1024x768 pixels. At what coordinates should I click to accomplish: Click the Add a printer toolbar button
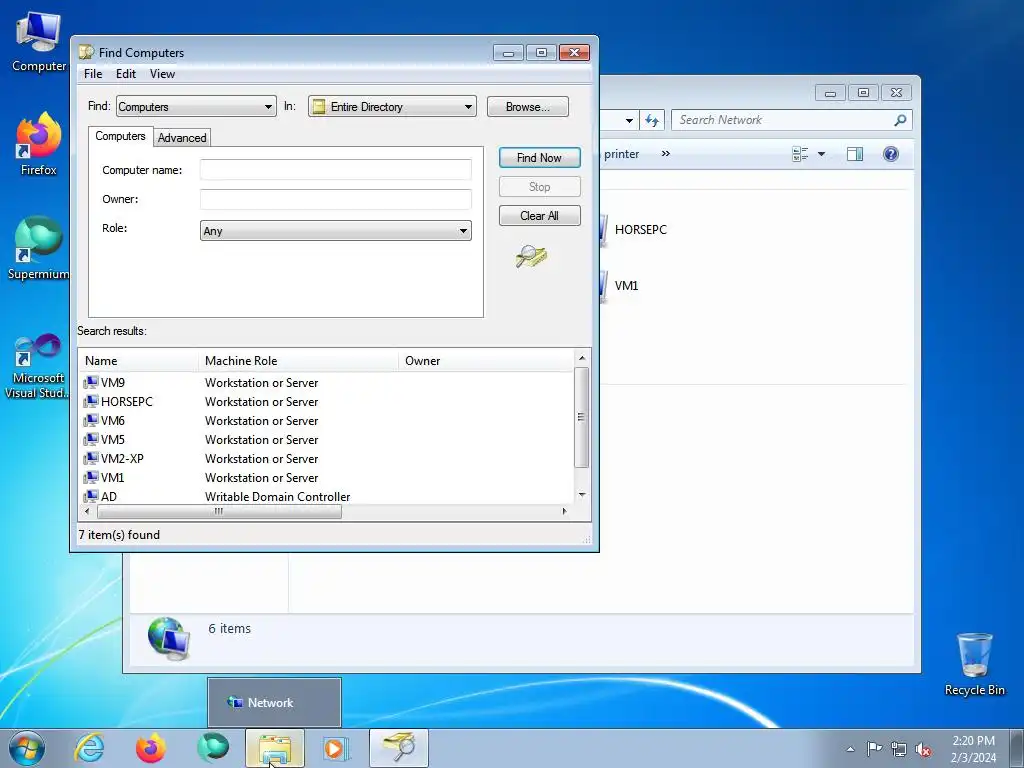coord(619,154)
